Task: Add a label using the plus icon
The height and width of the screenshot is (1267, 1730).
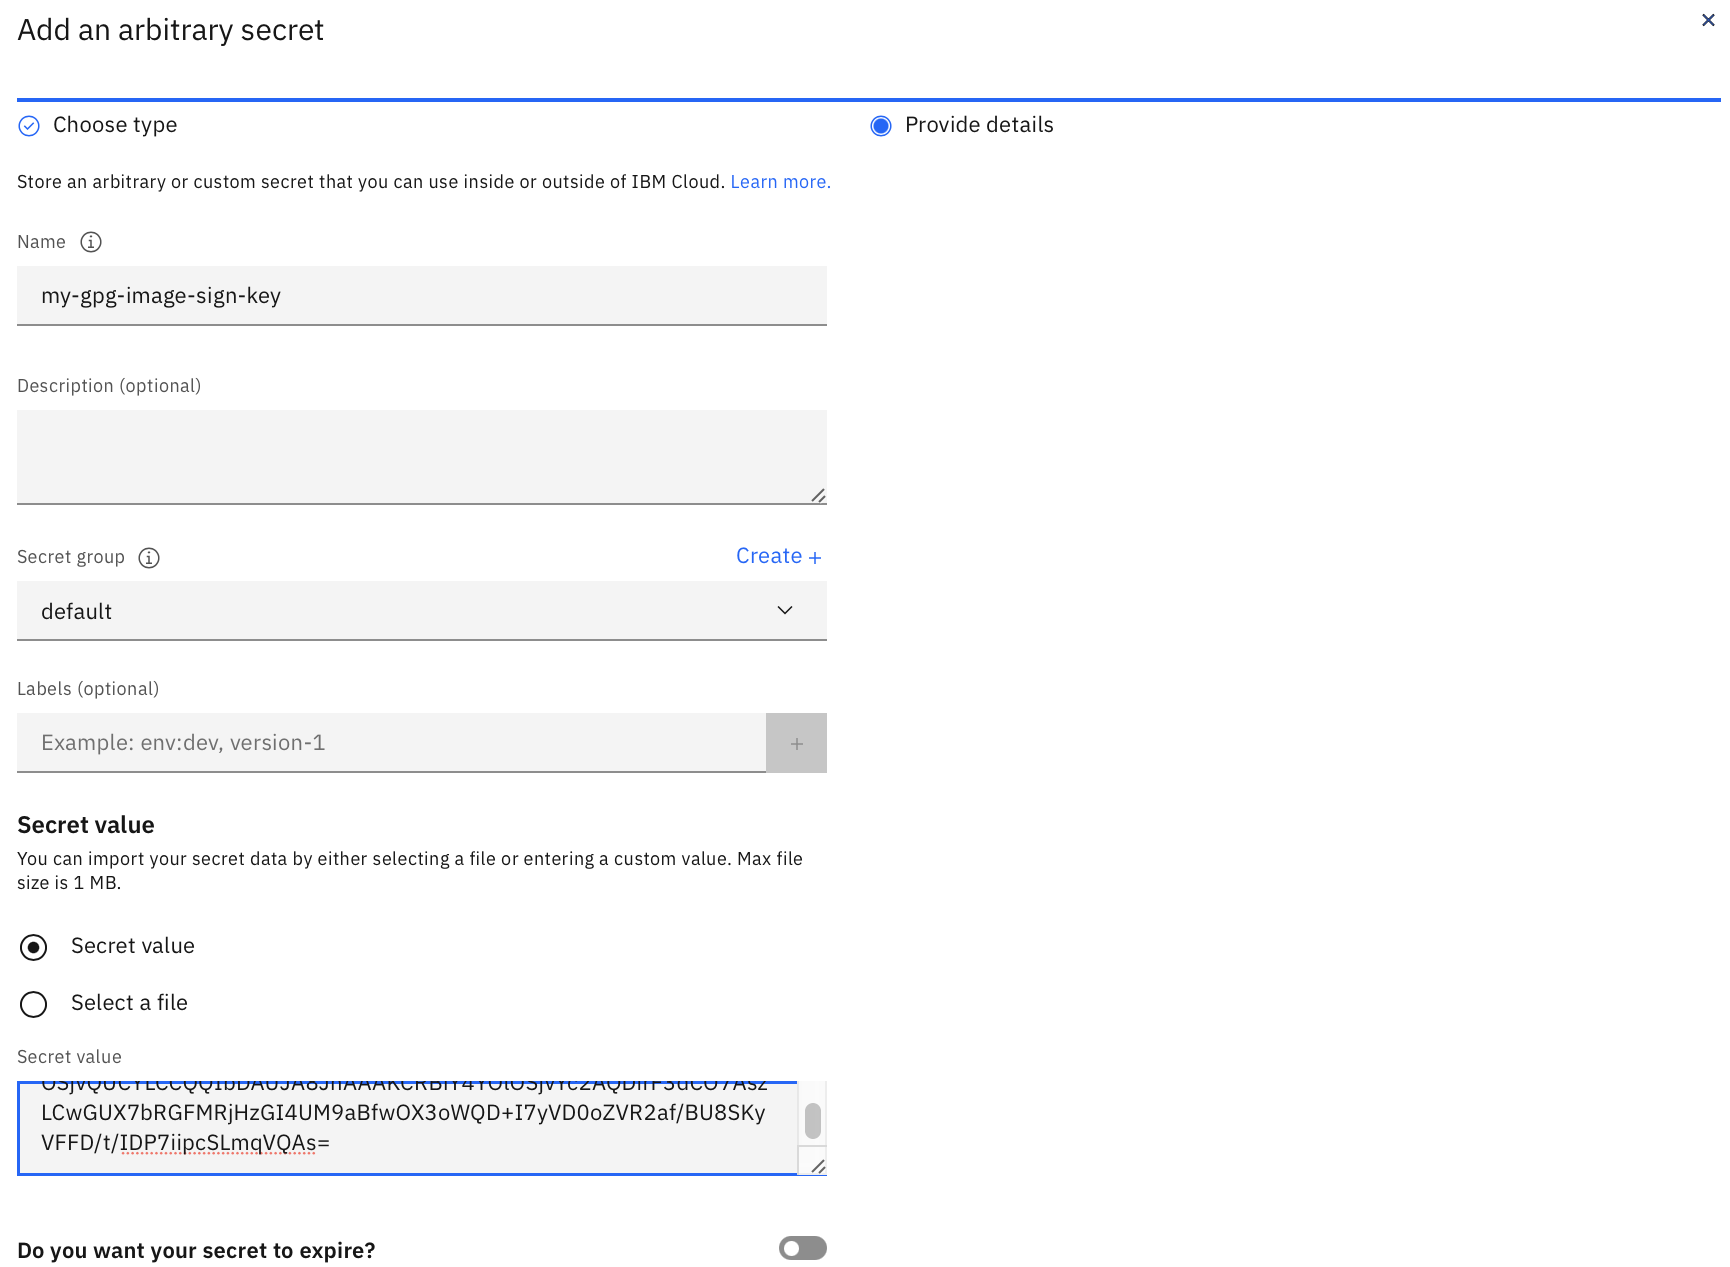Action: 796,743
